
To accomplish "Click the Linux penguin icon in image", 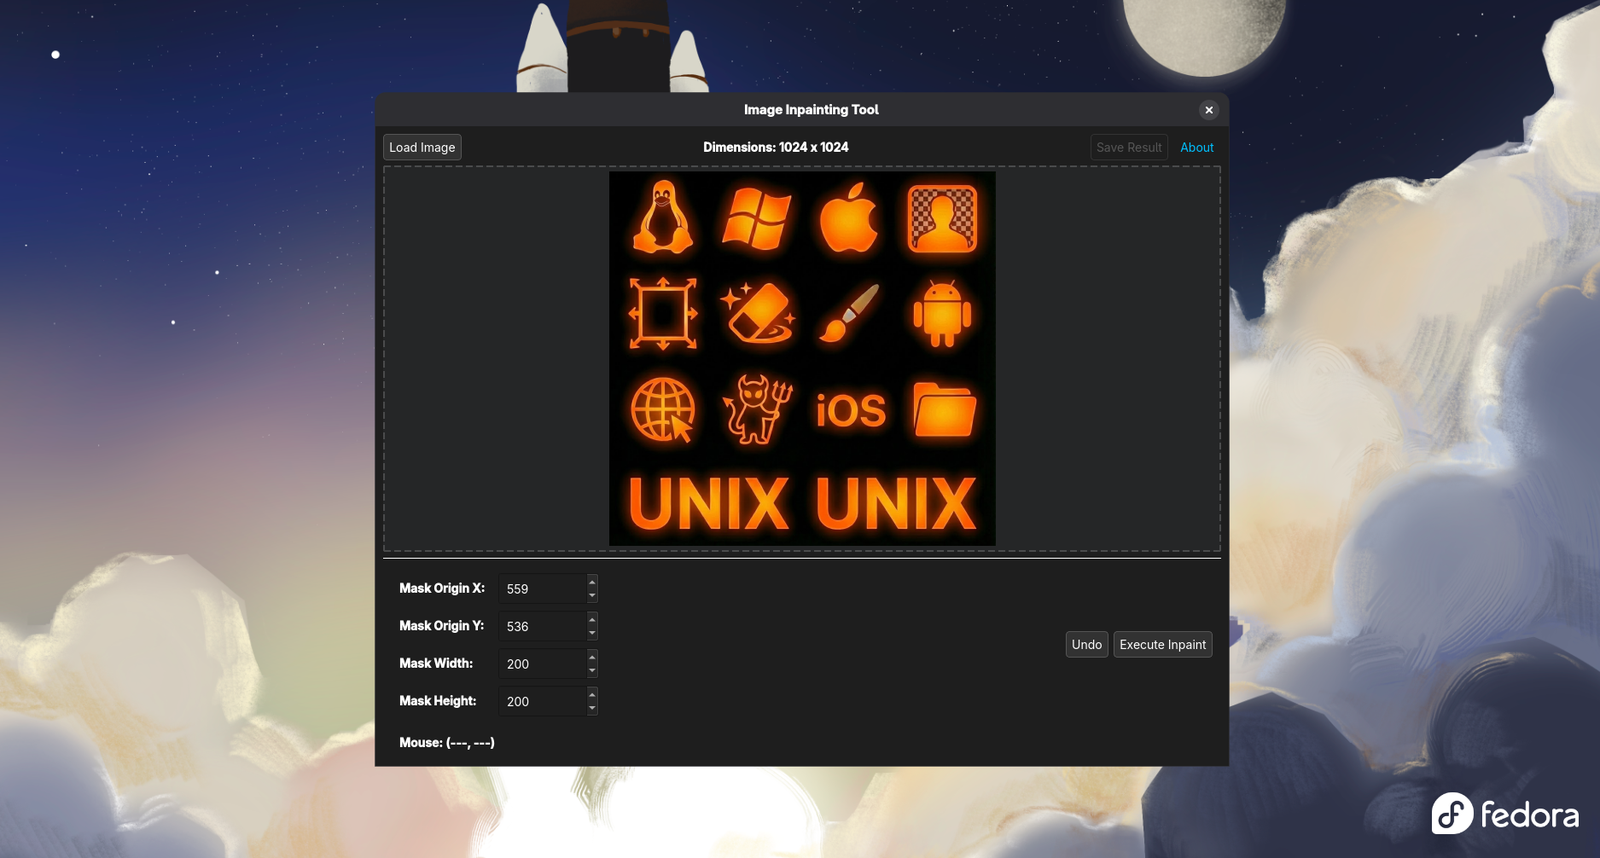I will (662, 217).
